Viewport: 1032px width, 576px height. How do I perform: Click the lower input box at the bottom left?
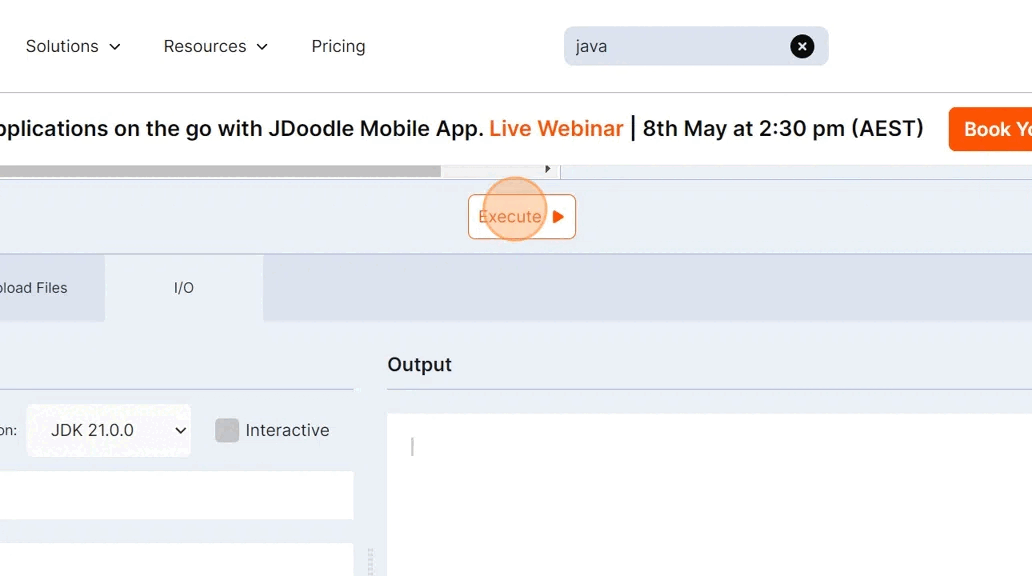coord(176,559)
